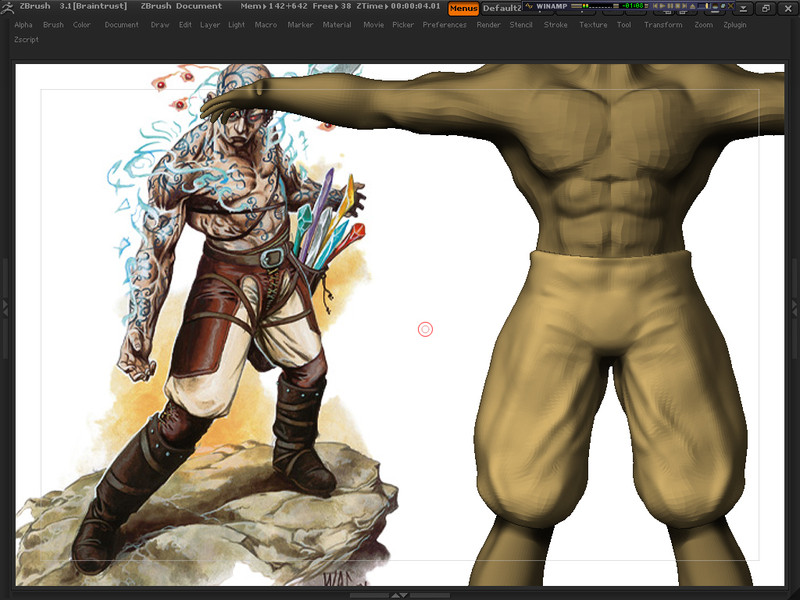Open the Zoom menu
800x600 pixels.
(704, 24)
